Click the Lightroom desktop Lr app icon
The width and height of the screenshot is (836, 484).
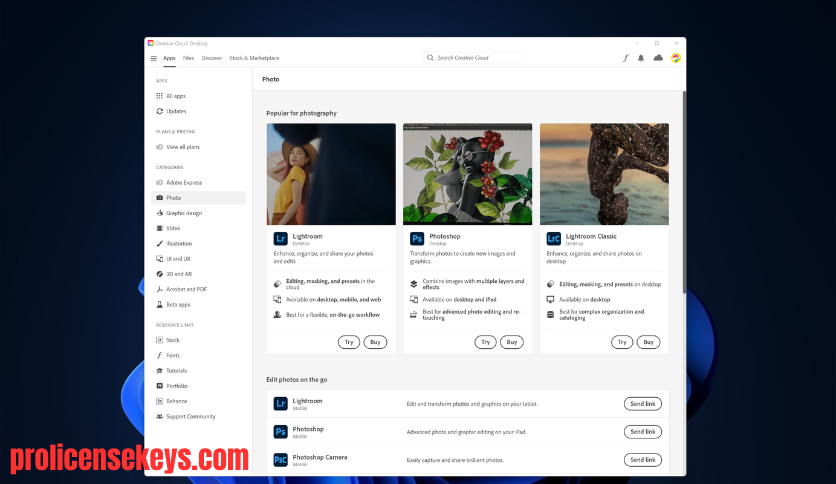point(280,238)
